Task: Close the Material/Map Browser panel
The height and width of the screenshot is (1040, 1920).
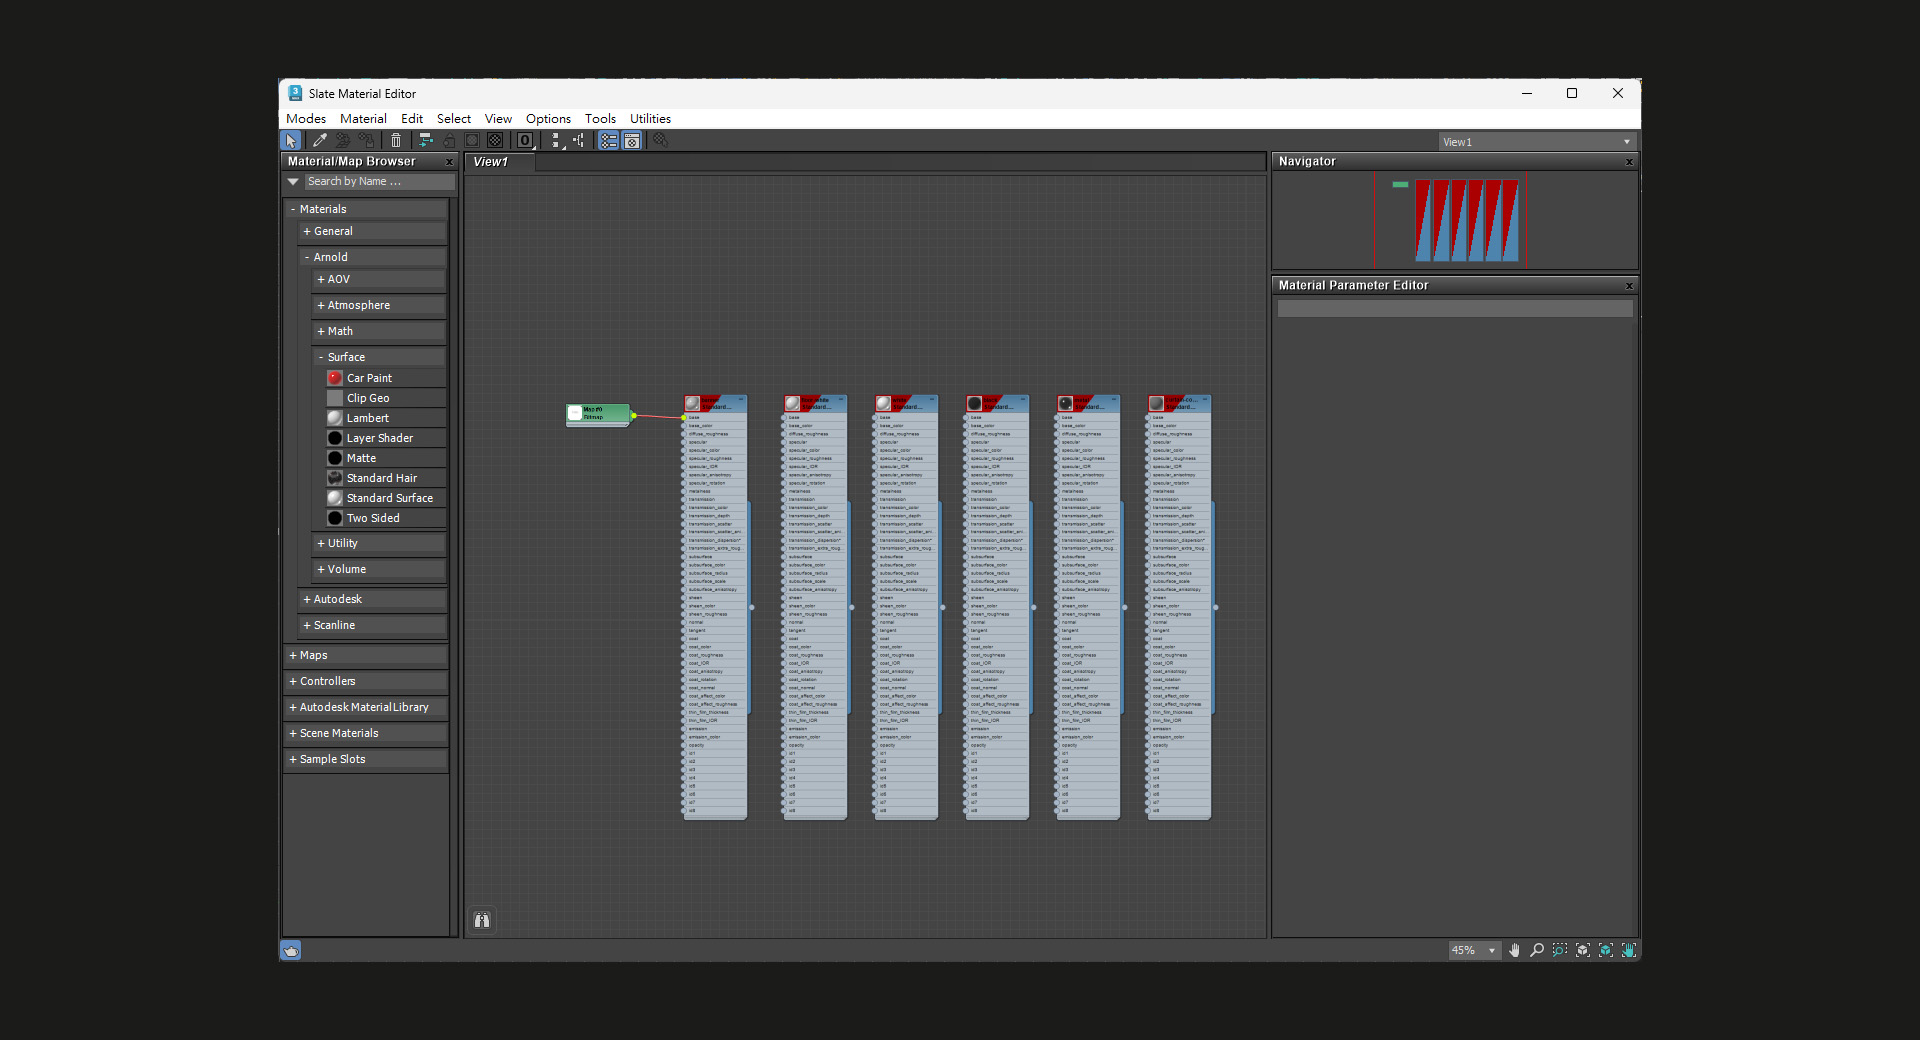Action: click(449, 162)
